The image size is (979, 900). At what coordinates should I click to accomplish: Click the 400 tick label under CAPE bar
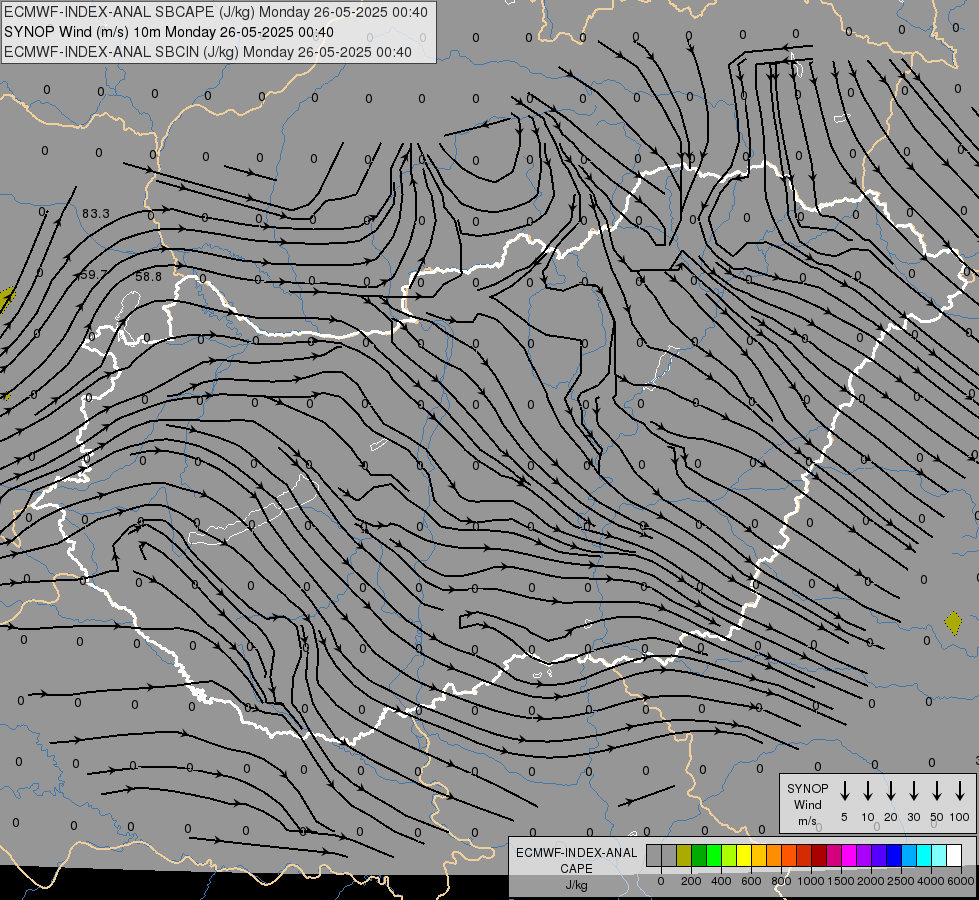(x=721, y=881)
